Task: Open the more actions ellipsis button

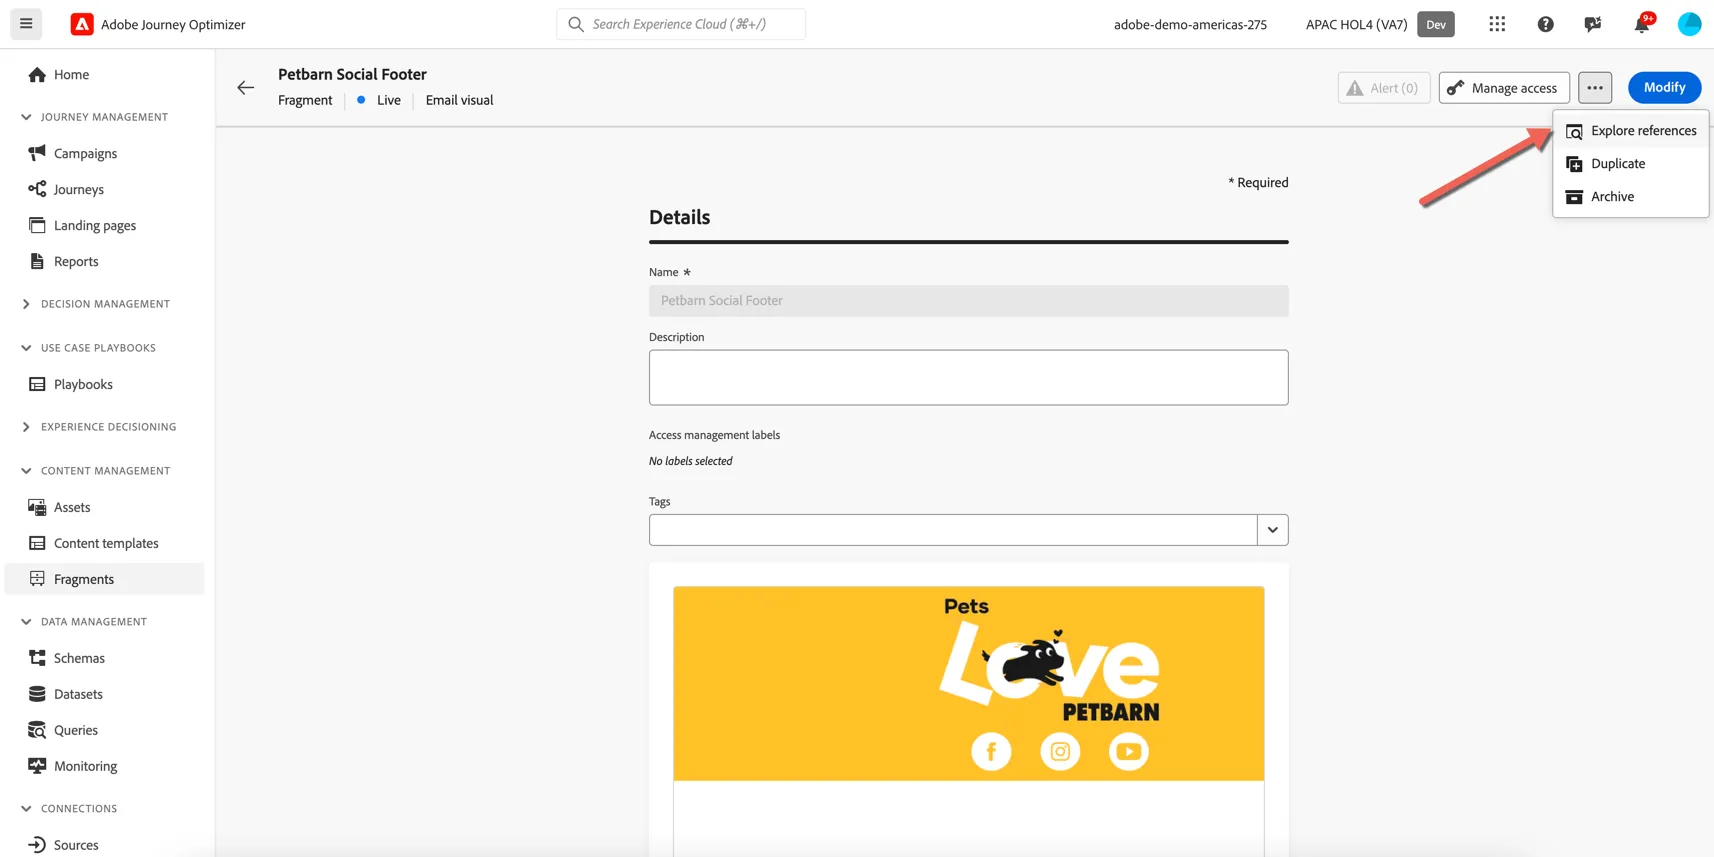Action: [x=1595, y=87]
